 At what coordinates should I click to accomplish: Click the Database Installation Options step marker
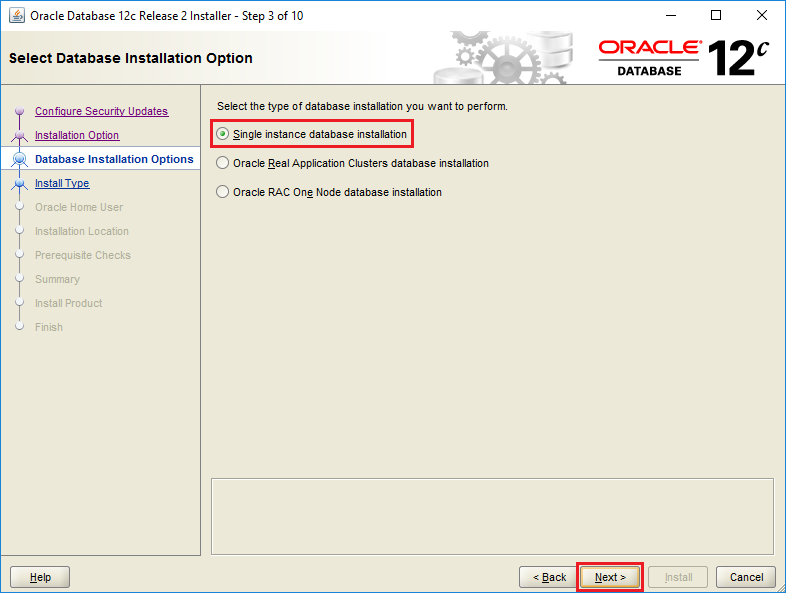(20, 159)
